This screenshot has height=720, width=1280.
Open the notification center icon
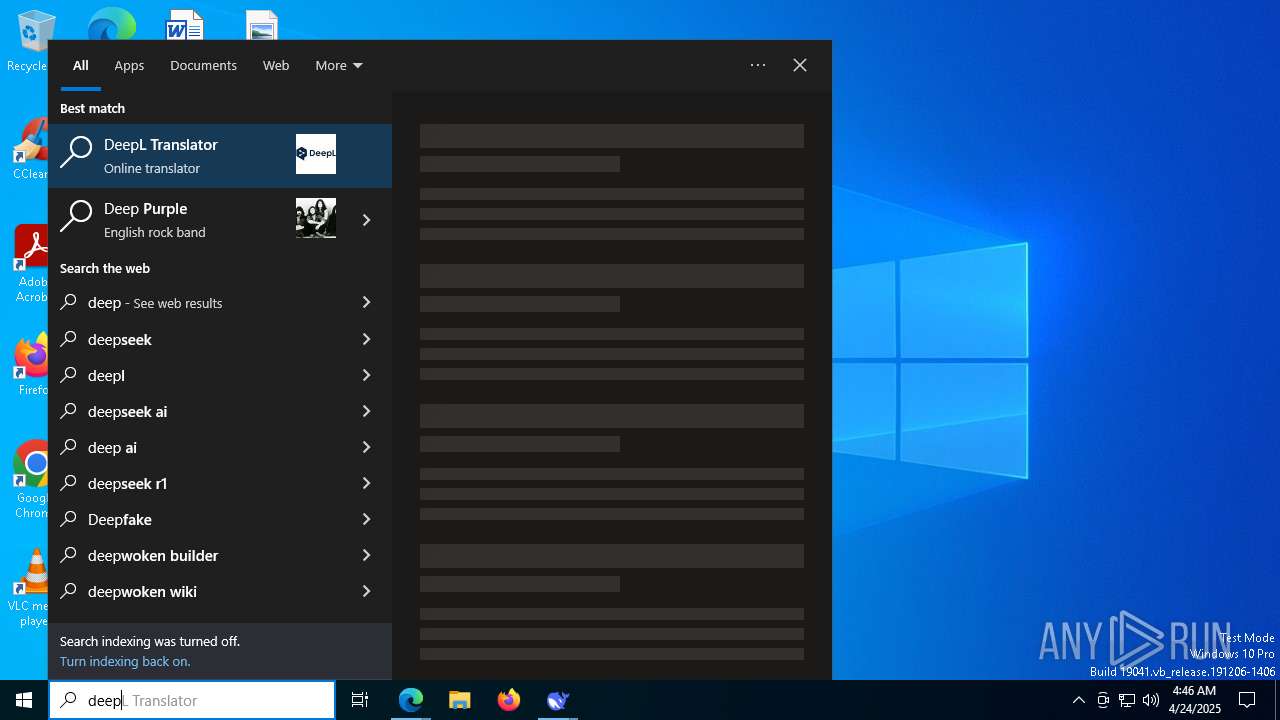pos(1247,700)
